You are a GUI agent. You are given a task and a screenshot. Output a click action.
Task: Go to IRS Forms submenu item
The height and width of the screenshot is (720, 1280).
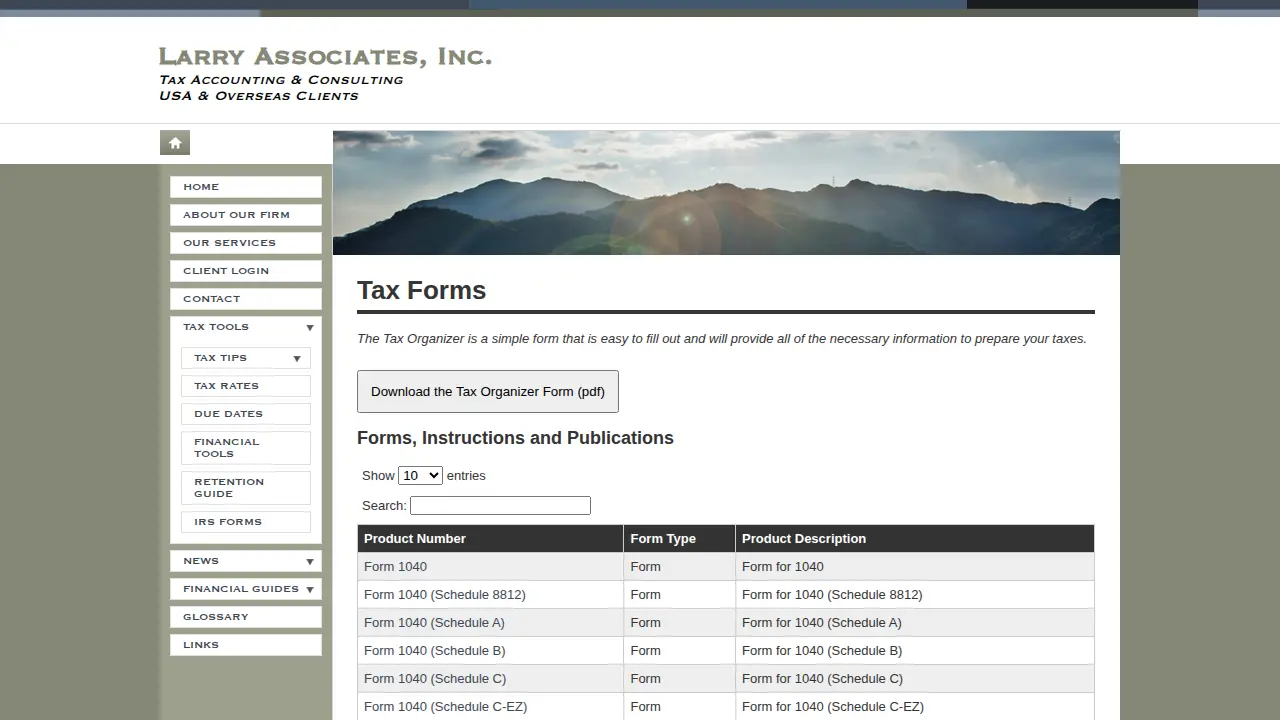click(x=246, y=522)
